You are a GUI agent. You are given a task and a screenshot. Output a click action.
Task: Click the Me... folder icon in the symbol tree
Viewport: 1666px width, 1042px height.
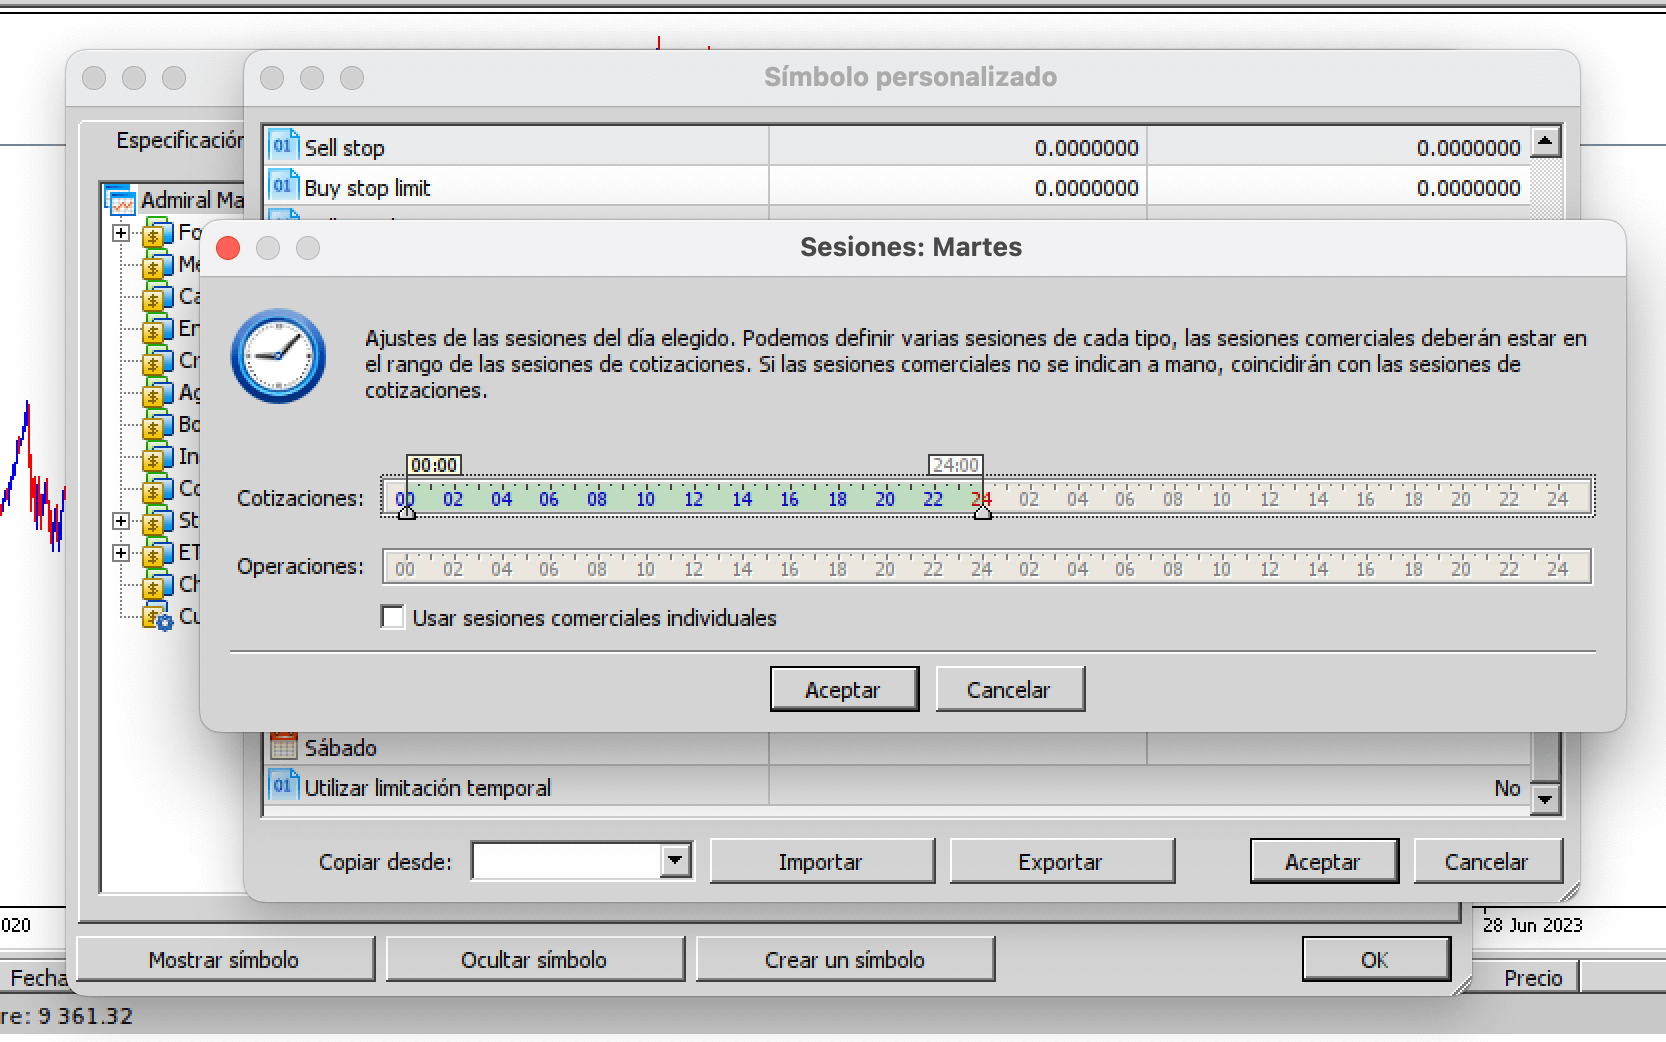point(157,266)
